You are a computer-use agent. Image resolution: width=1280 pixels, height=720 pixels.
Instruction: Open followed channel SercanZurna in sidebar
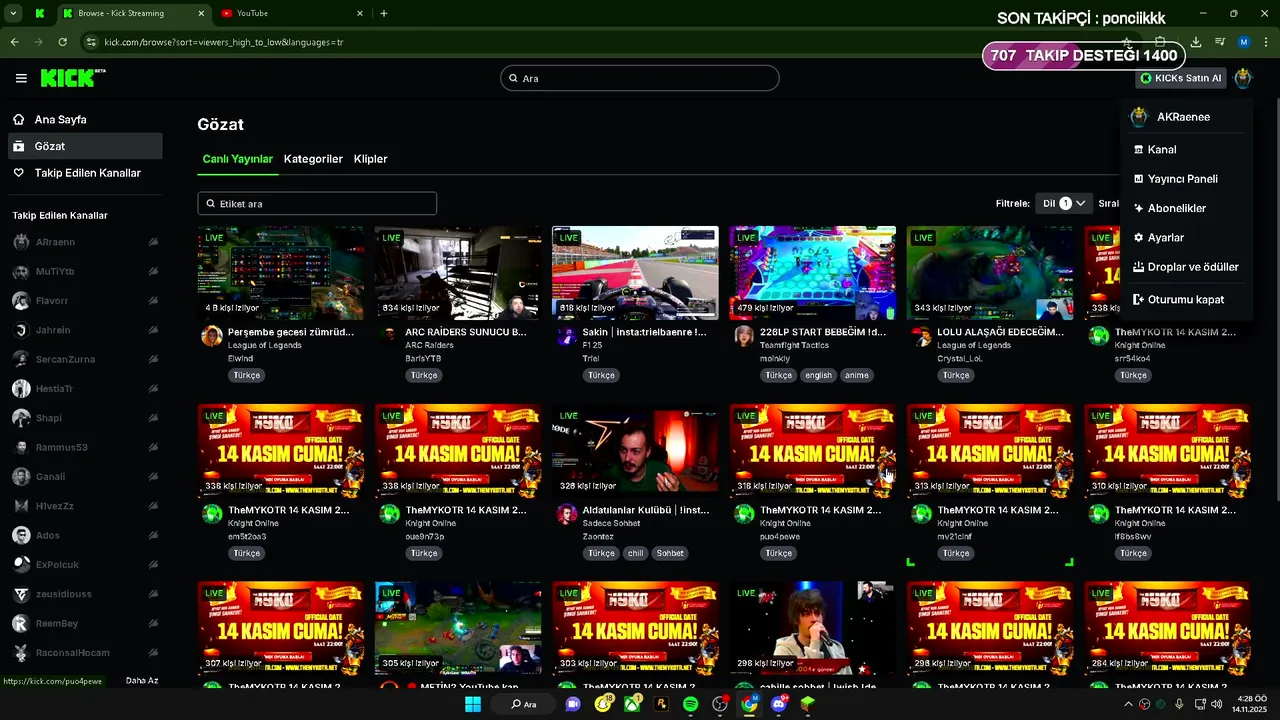click(84, 359)
